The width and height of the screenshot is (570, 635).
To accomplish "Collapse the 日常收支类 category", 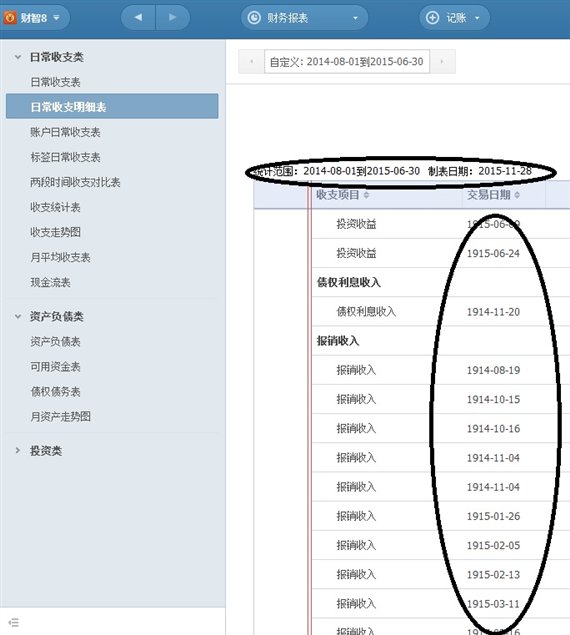I will point(18,57).
